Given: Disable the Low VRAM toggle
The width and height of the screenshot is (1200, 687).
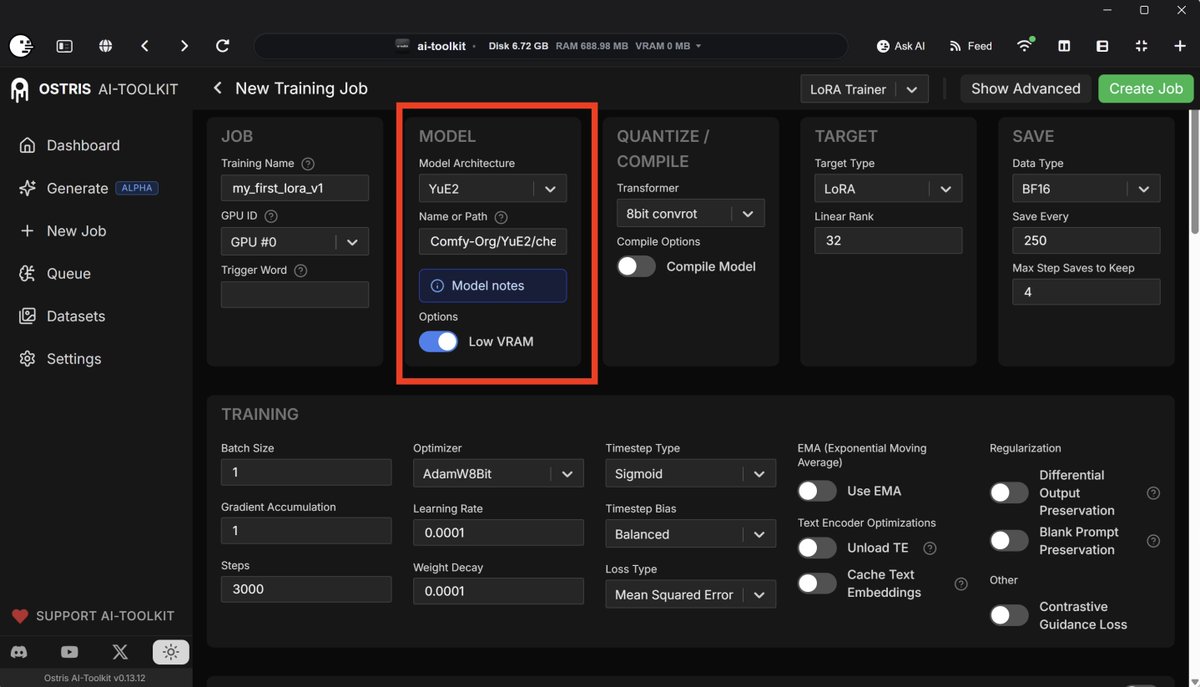Looking at the screenshot, I should tap(438, 341).
